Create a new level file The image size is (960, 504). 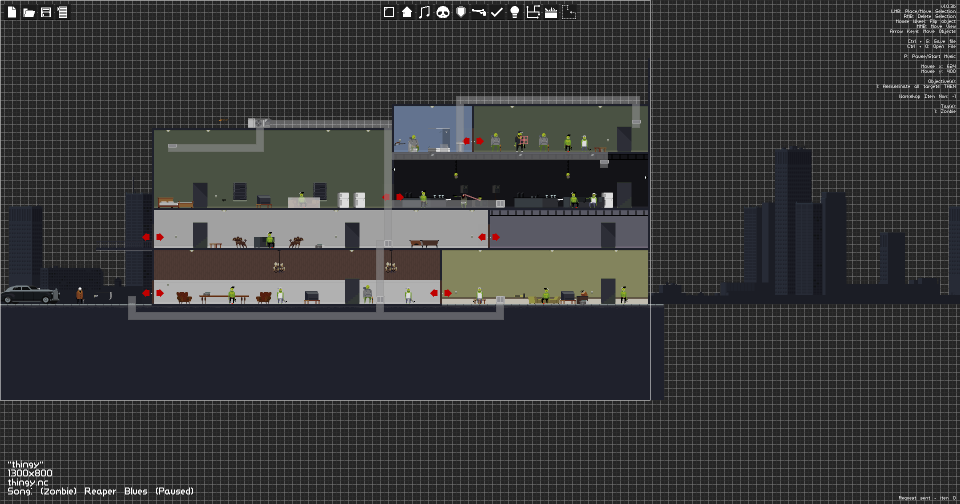[12, 12]
